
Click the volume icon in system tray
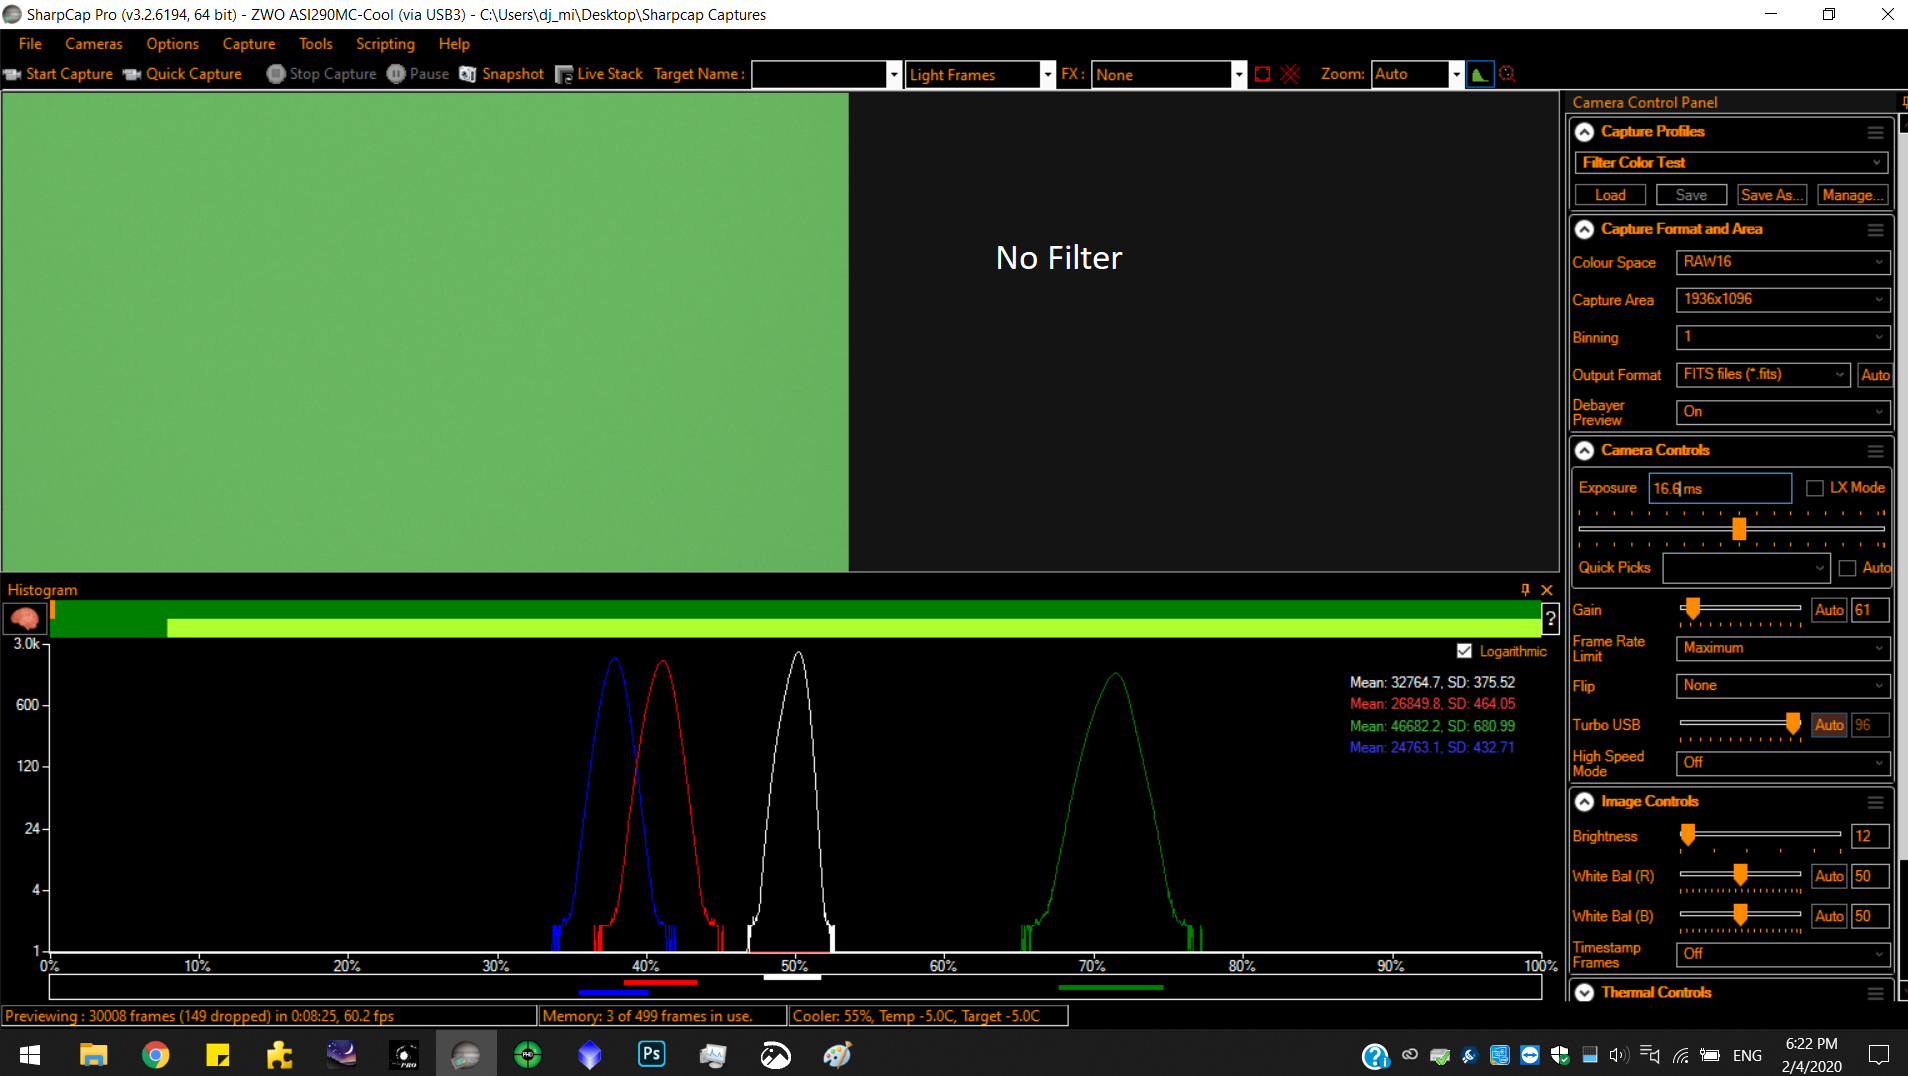point(1618,1055)
